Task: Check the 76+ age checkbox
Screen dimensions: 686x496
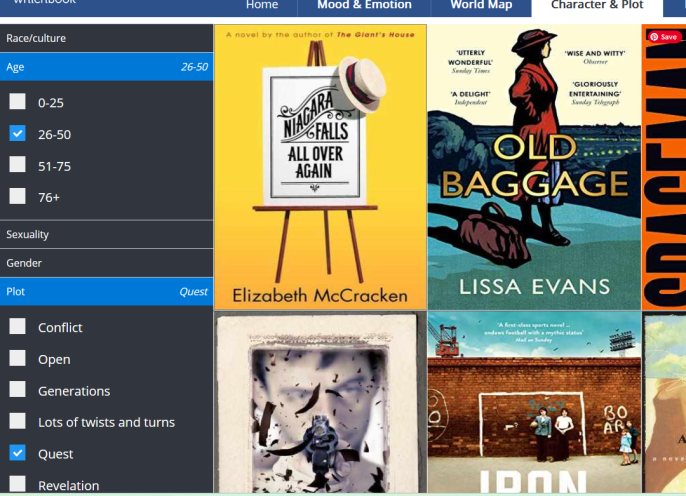Action: point(18,196)
